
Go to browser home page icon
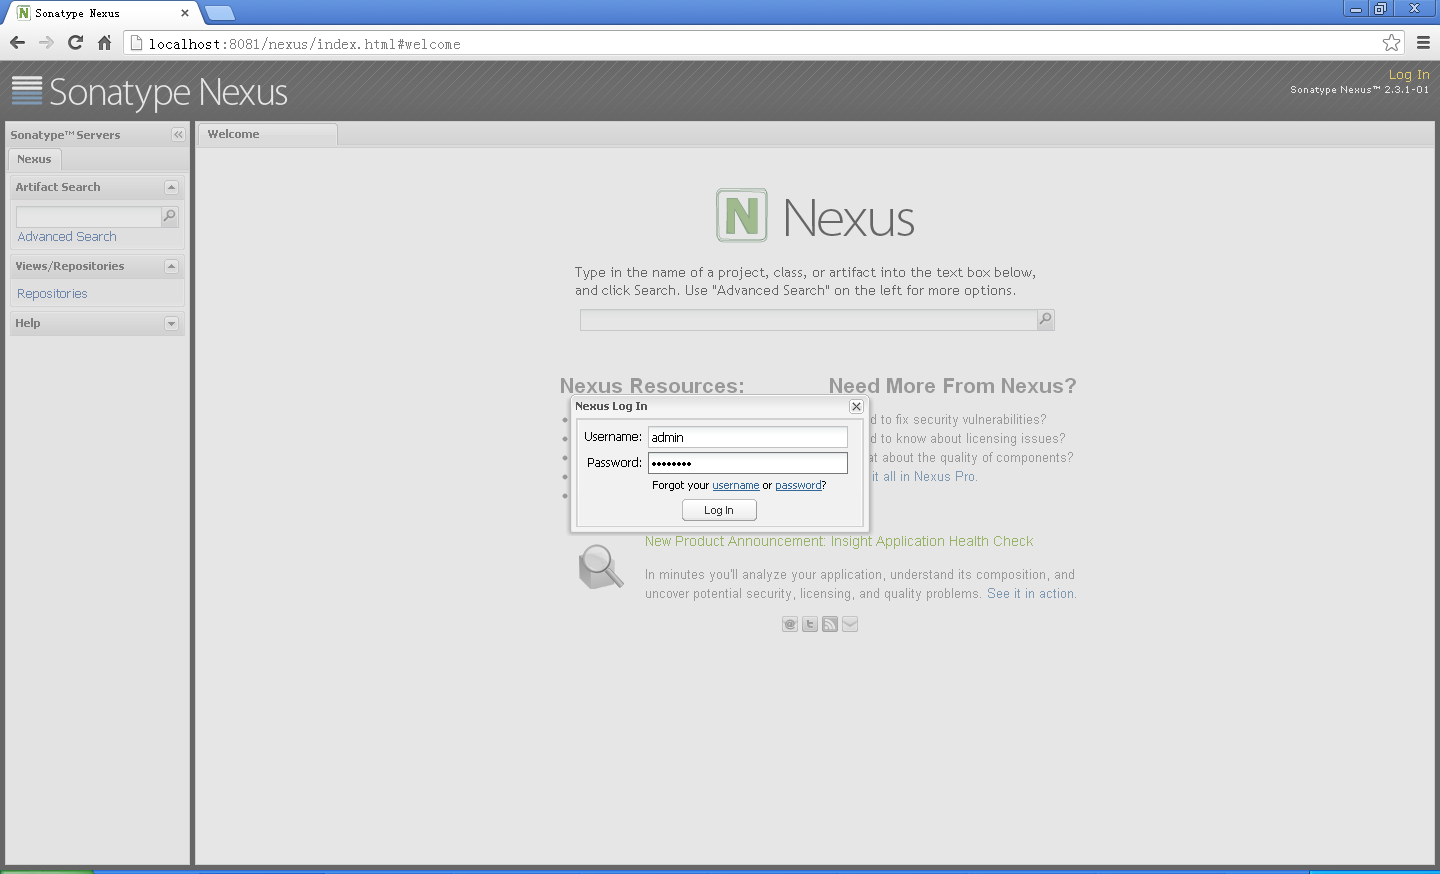pos(104,43)
